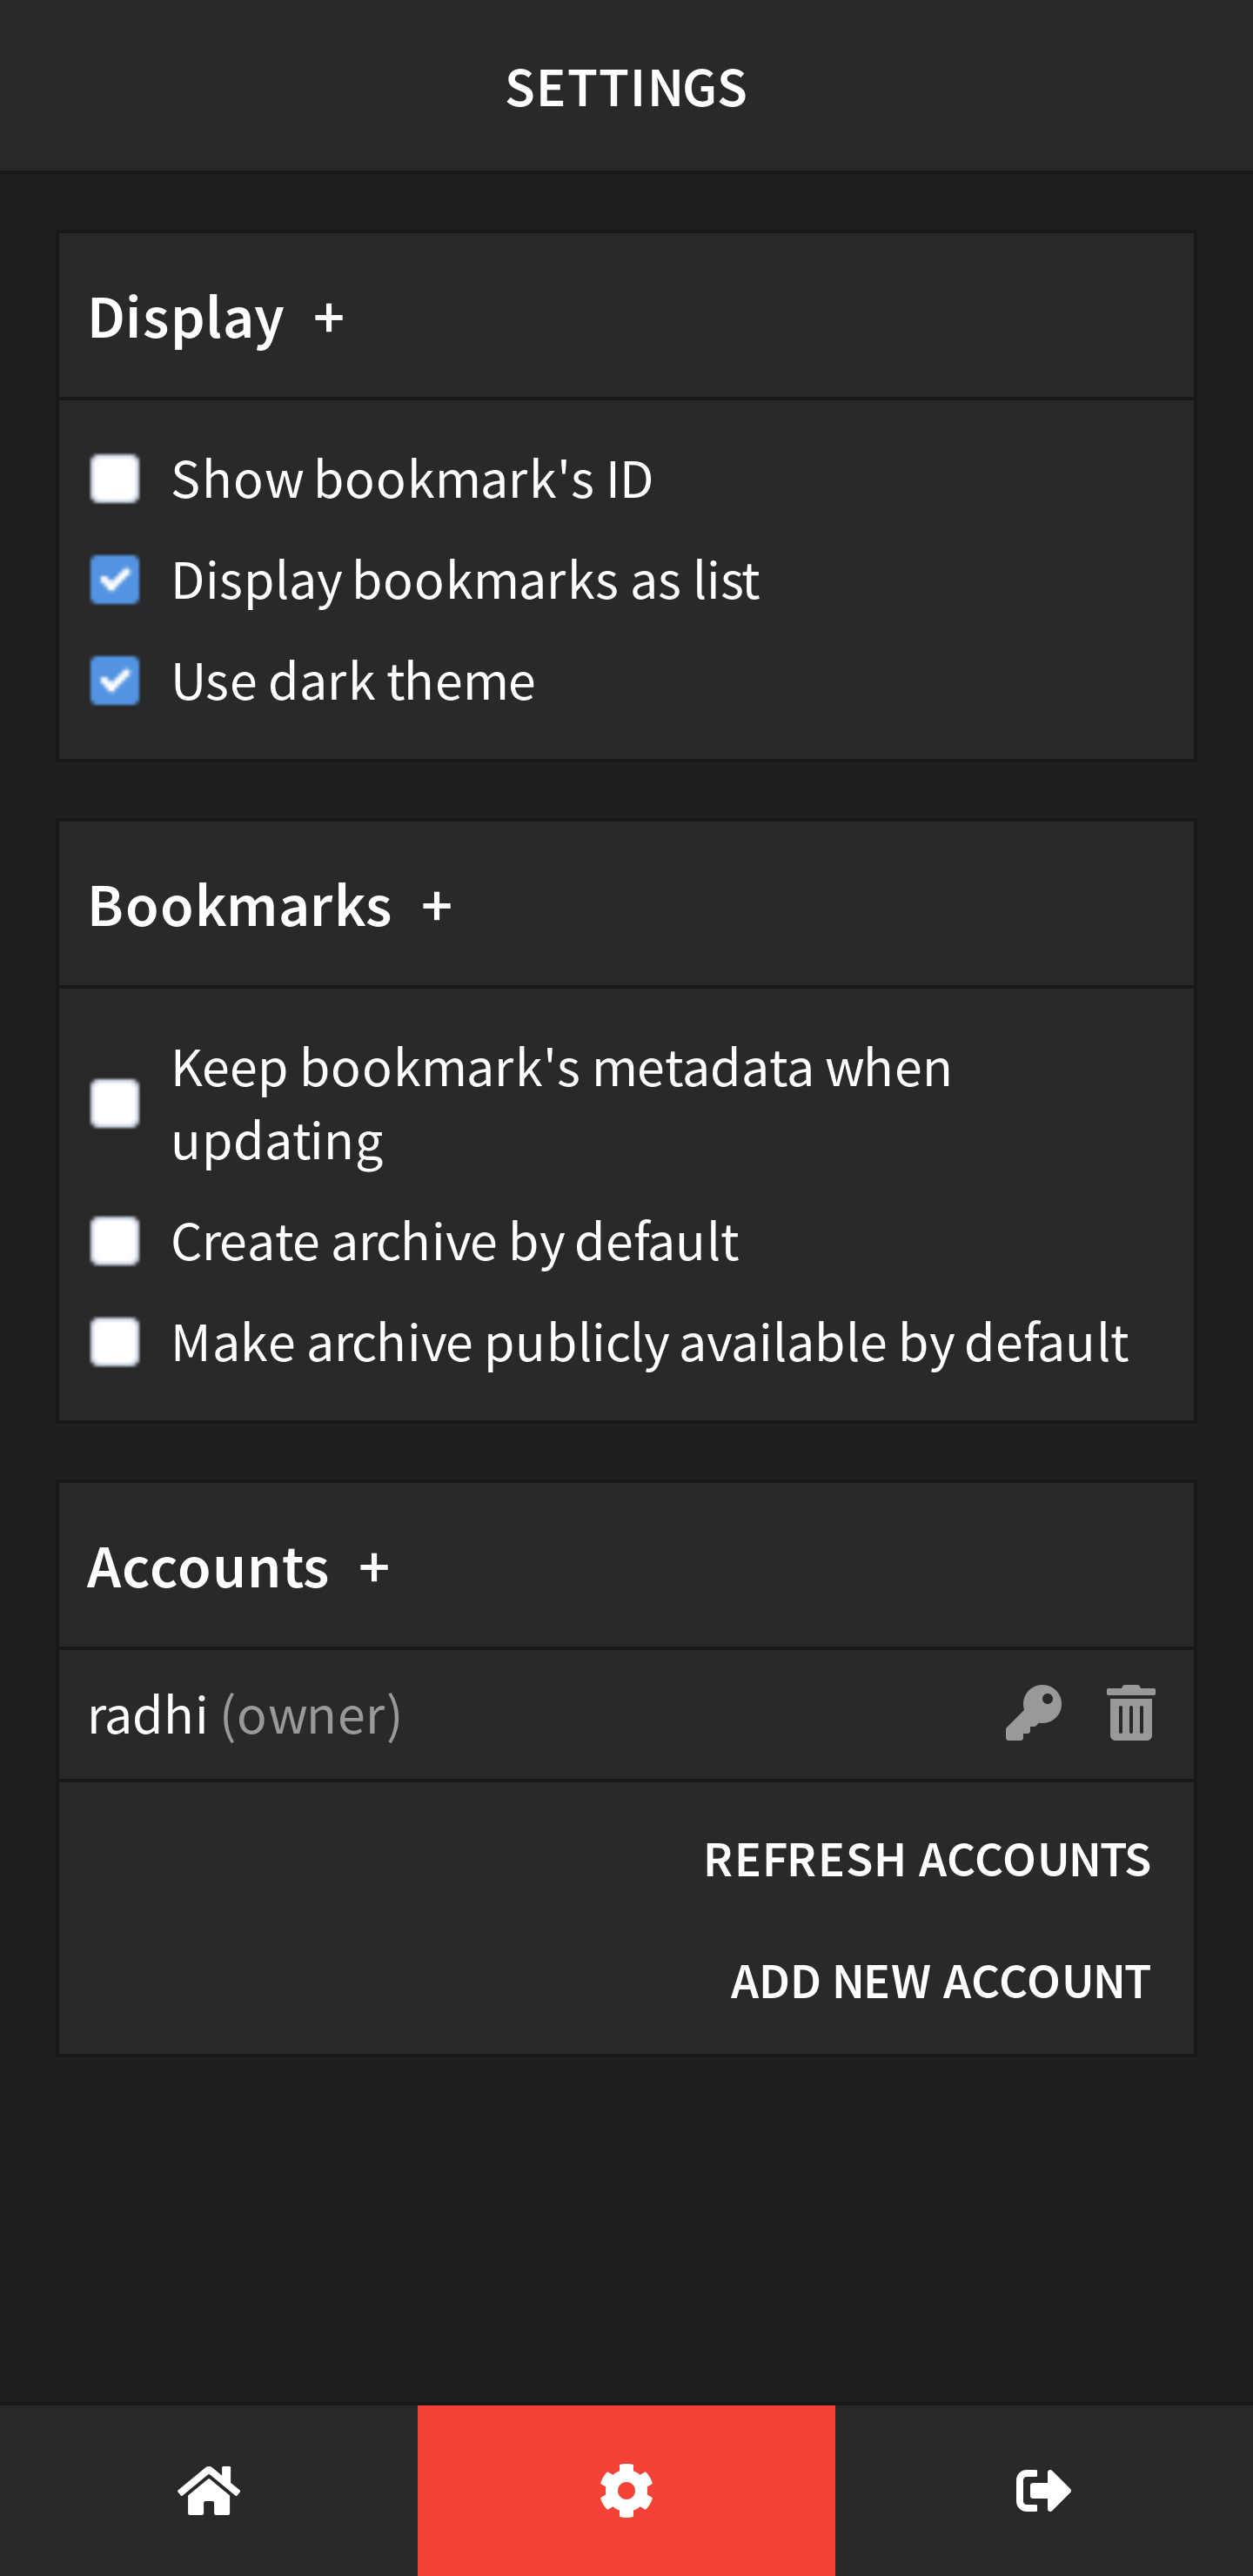Open the home page from bottom bar

point(208,2490)
